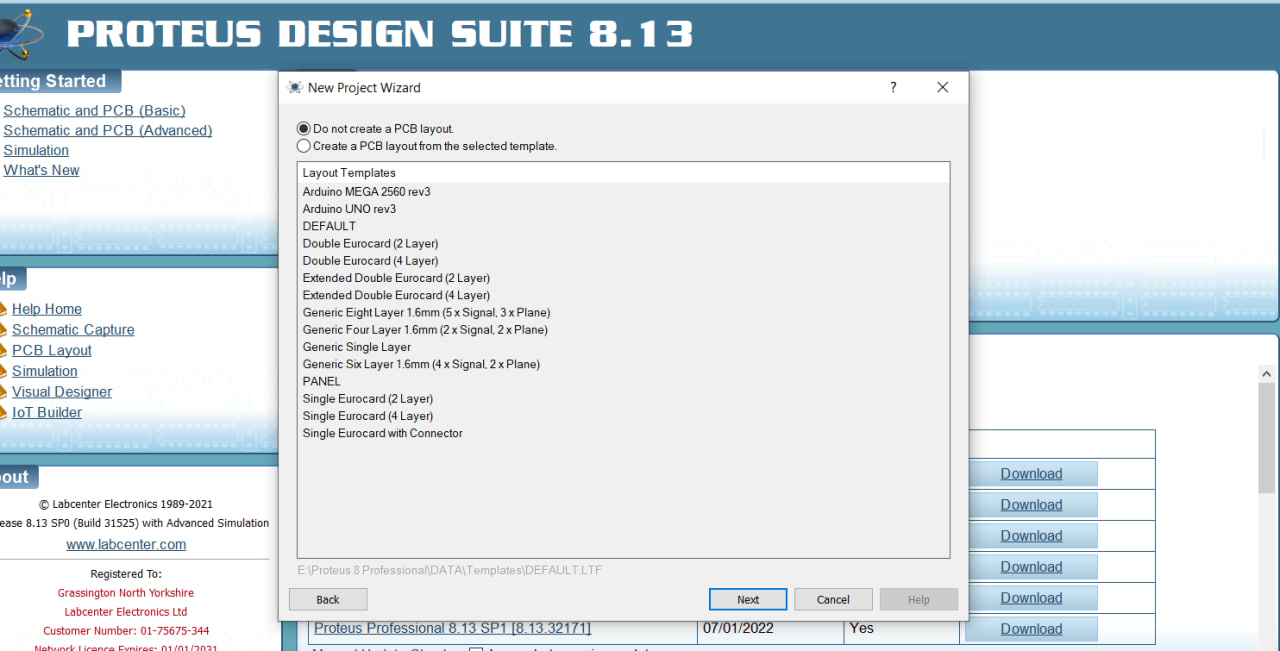Viewport: 1280px width, 651px height.
Task: Click the book icon beside PCB Layout
Action: tap(3, 351)
